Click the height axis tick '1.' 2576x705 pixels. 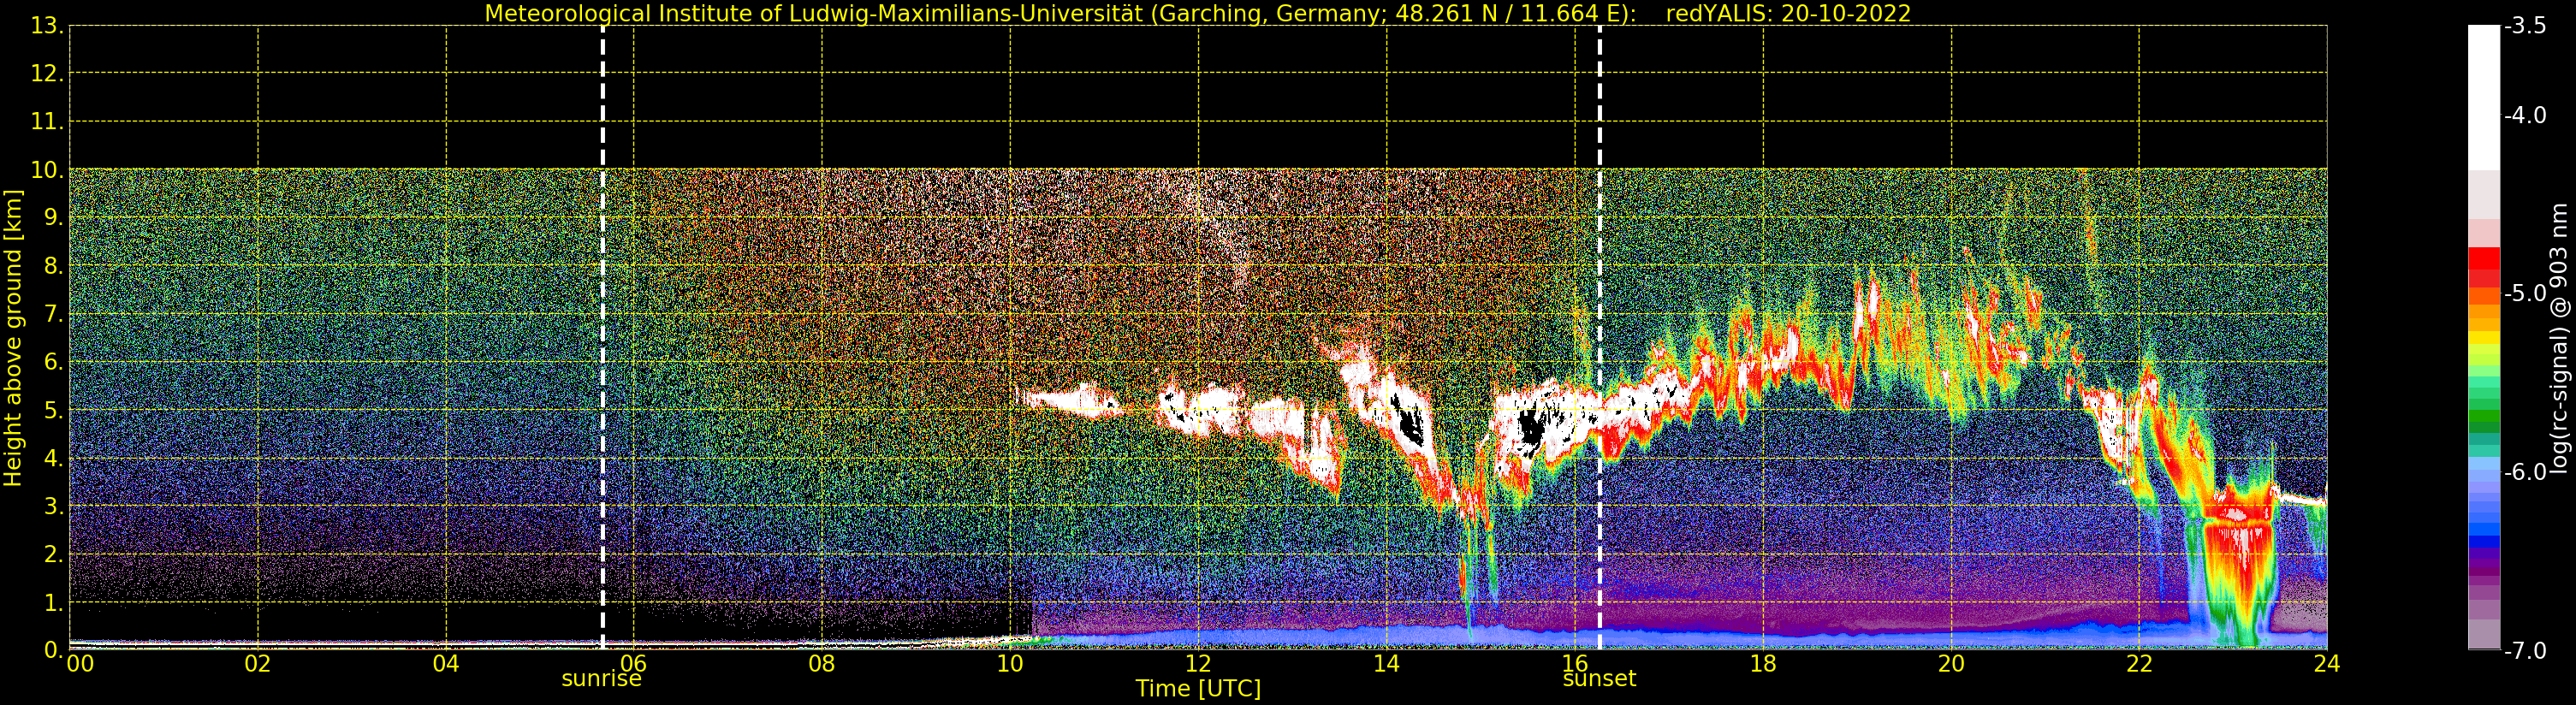click(x=53, y=602)
